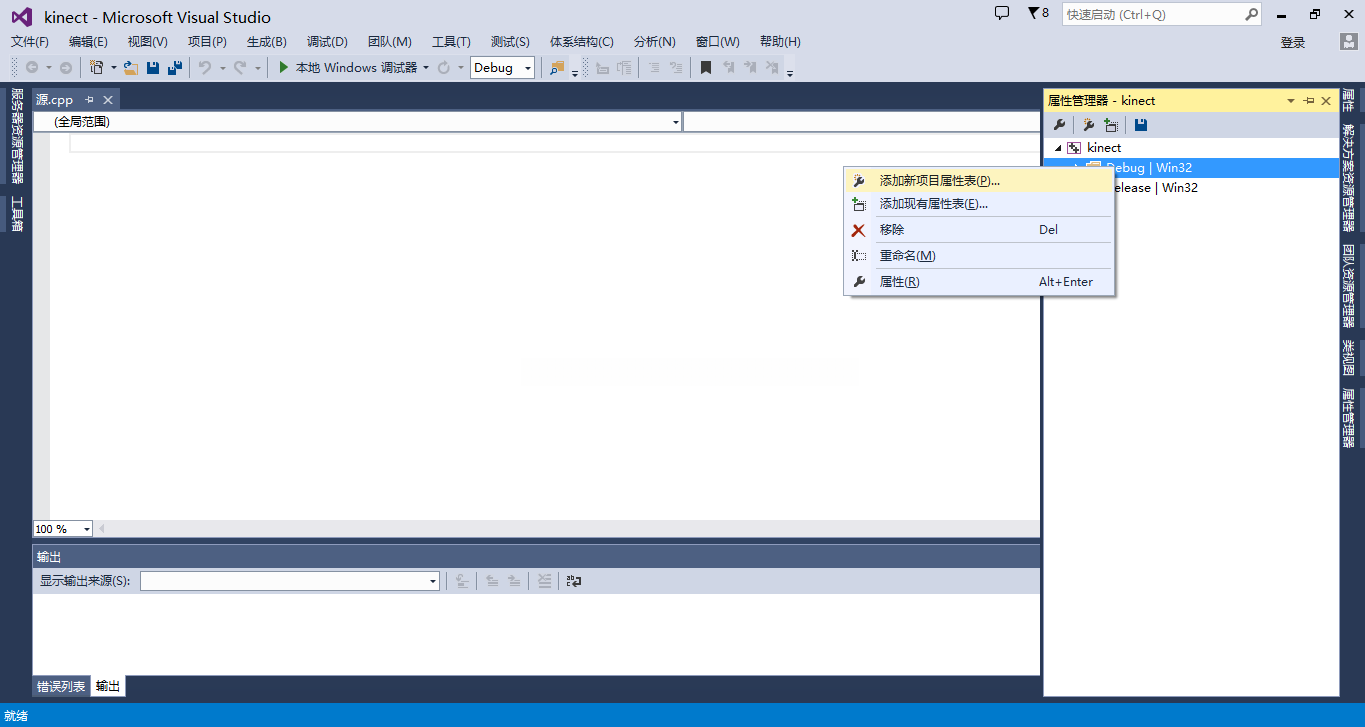Open the 编辑(E) menu
Screen dimensions: 1365x727
point(88,42)
